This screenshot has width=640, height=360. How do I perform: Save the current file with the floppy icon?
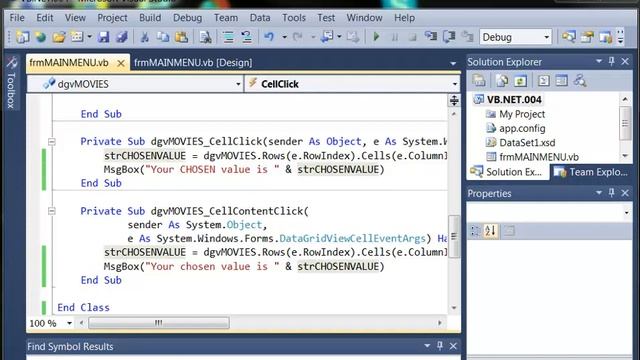103,37
